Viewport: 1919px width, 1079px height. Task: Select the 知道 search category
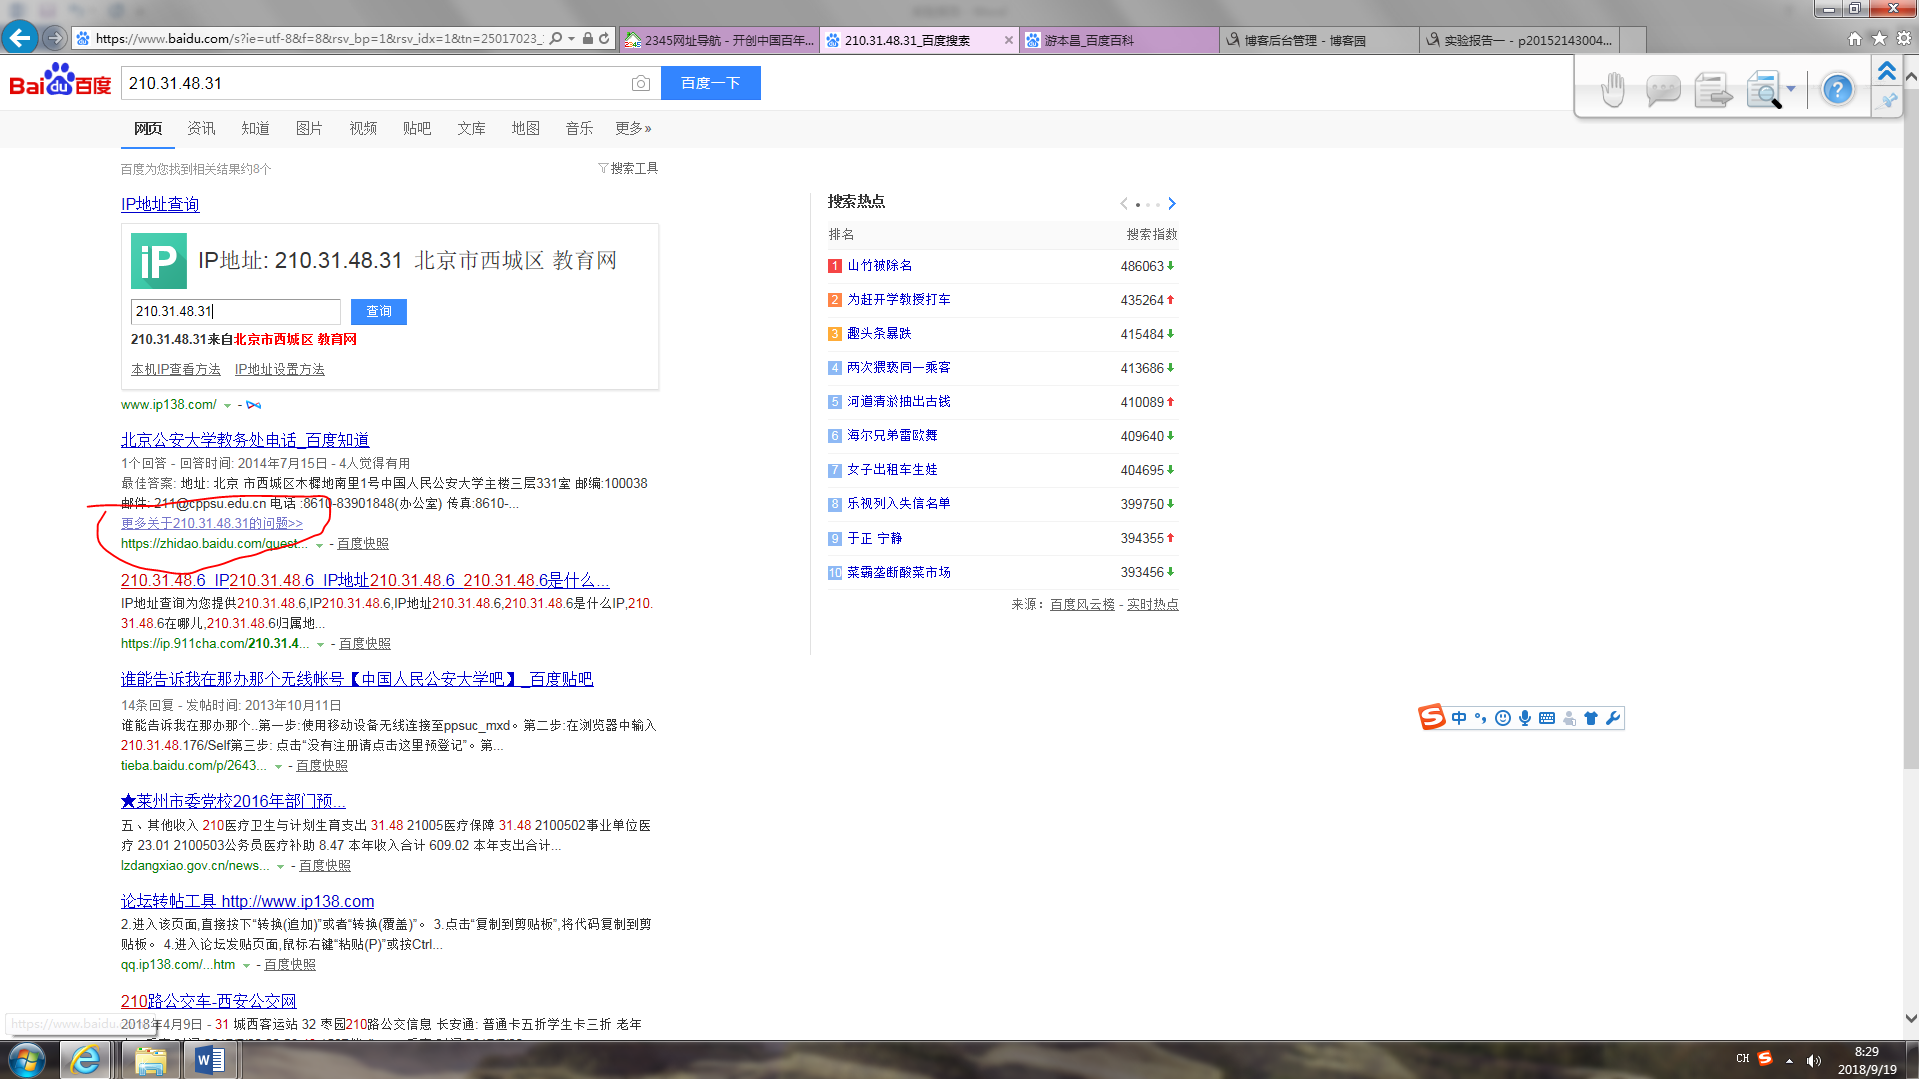click(x=255, y=128)
